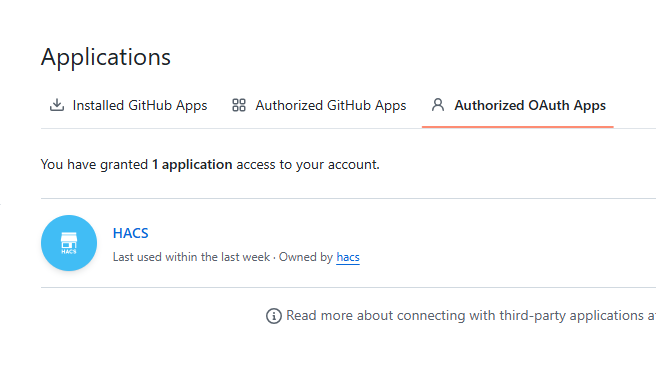Select the Authorized OAuth Apps tab
The height and width of the screenshot is (369, 656).
click(x=518, y=105)
